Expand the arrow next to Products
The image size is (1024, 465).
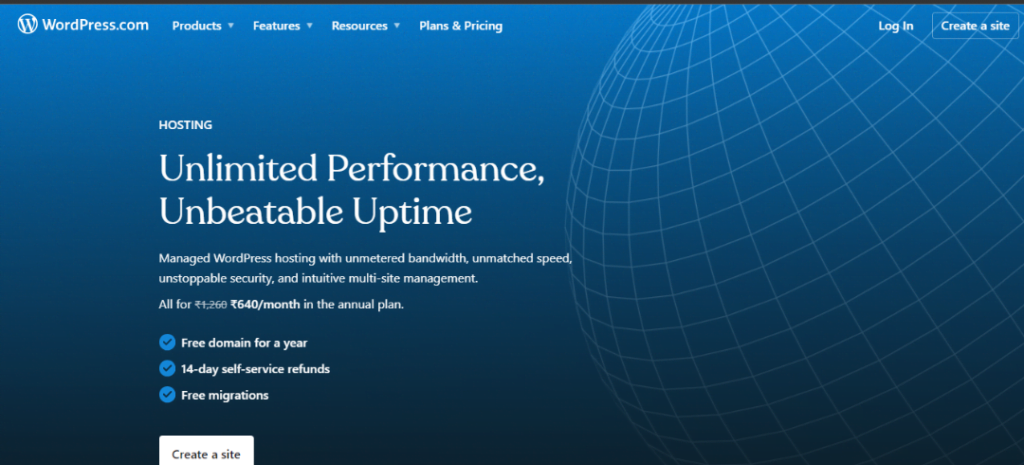pos(231,26)
